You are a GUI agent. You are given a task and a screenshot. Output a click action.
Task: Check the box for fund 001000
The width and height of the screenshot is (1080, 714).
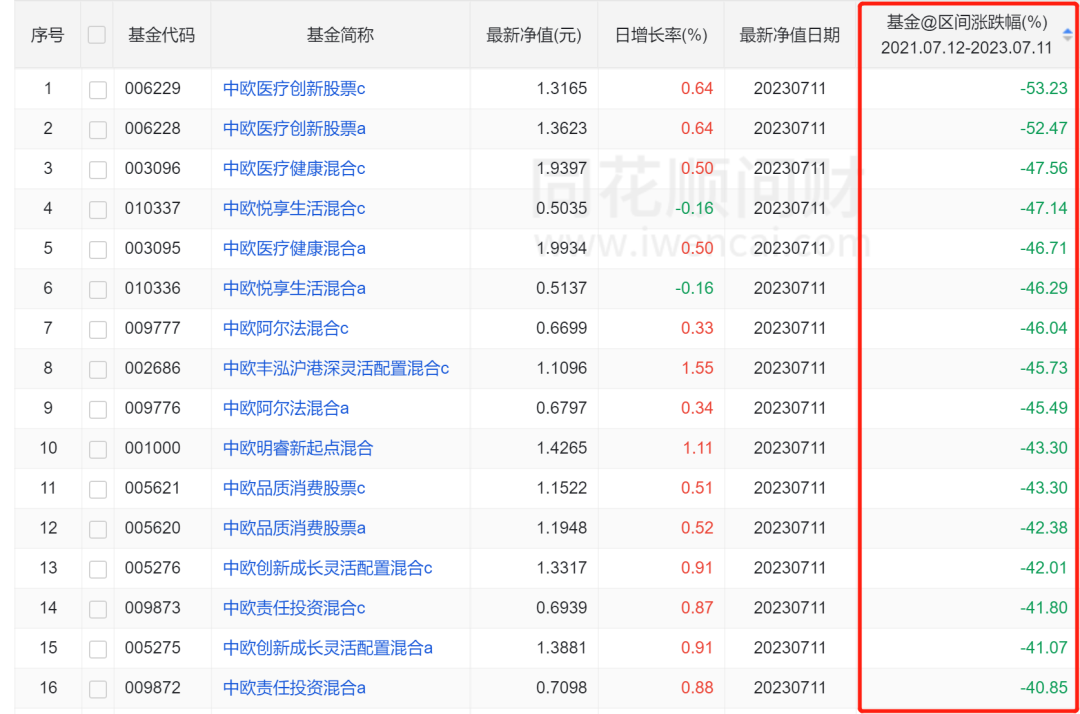coord(98,449)
